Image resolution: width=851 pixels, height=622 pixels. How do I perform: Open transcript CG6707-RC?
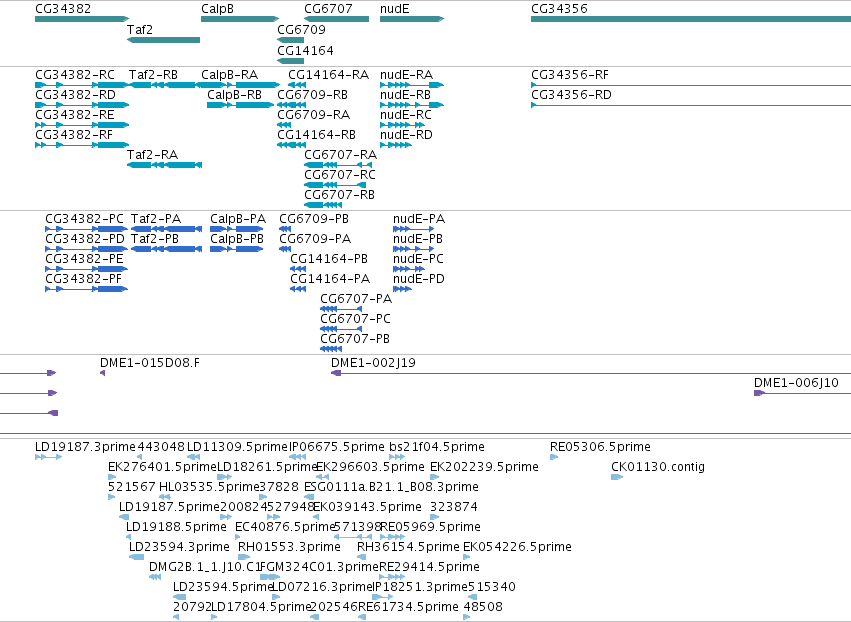[x=340, y=175]
